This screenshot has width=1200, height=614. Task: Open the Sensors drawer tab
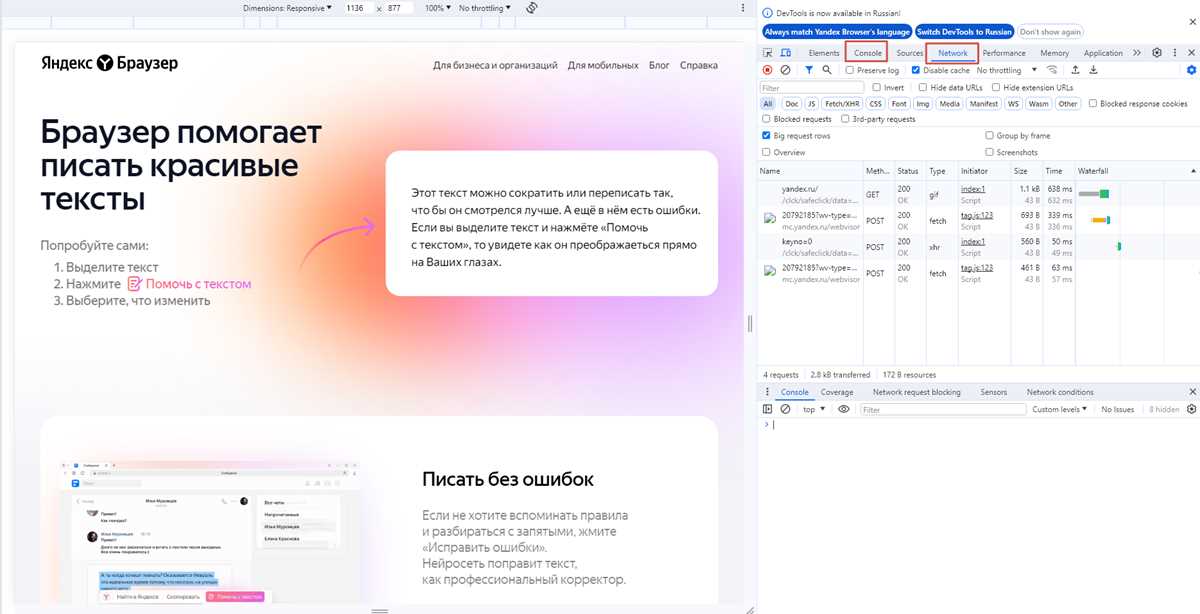point(993,392)
